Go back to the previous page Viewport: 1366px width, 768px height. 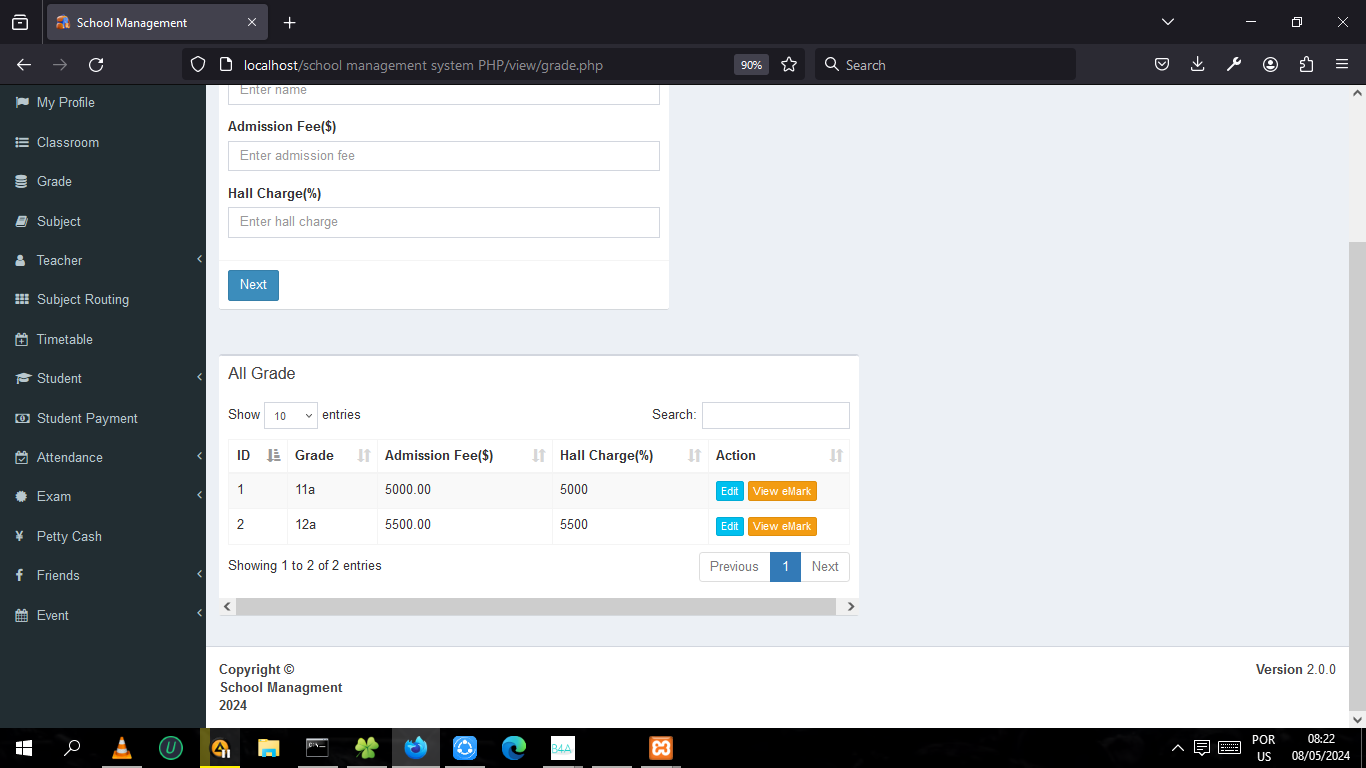point(24,65)
